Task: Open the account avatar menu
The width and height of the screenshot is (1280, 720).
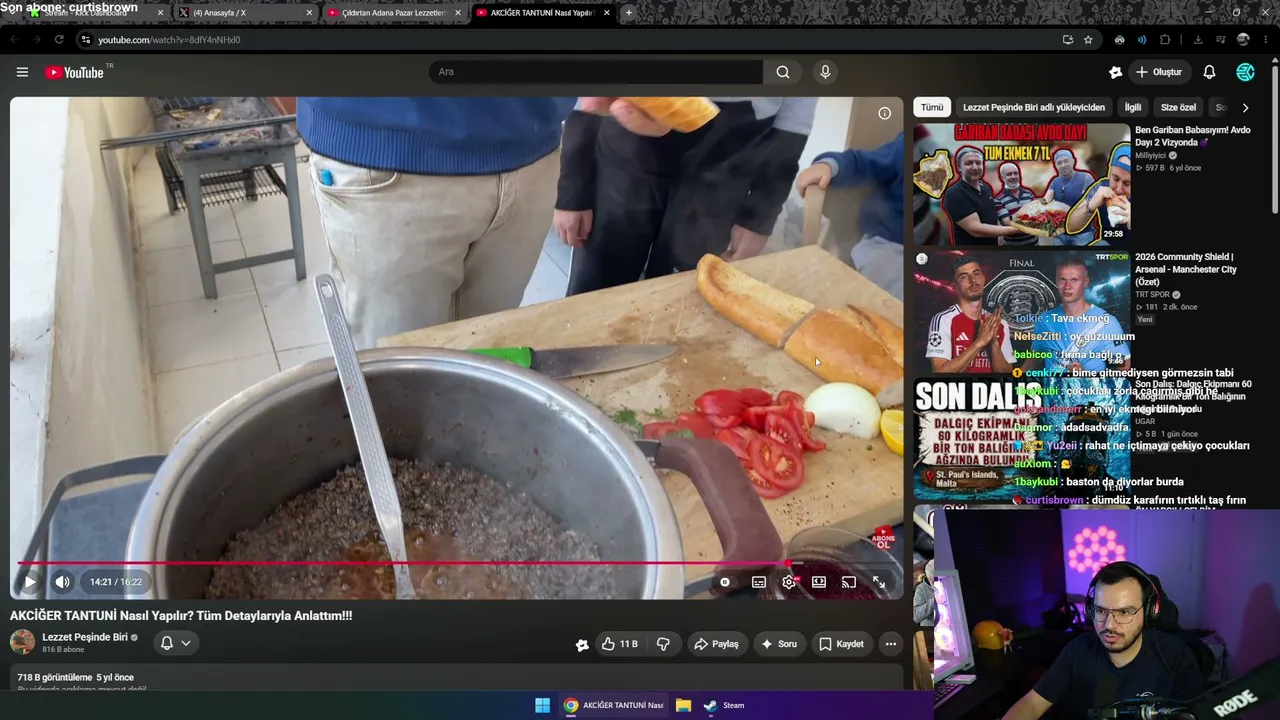Action: (1245, 72)
